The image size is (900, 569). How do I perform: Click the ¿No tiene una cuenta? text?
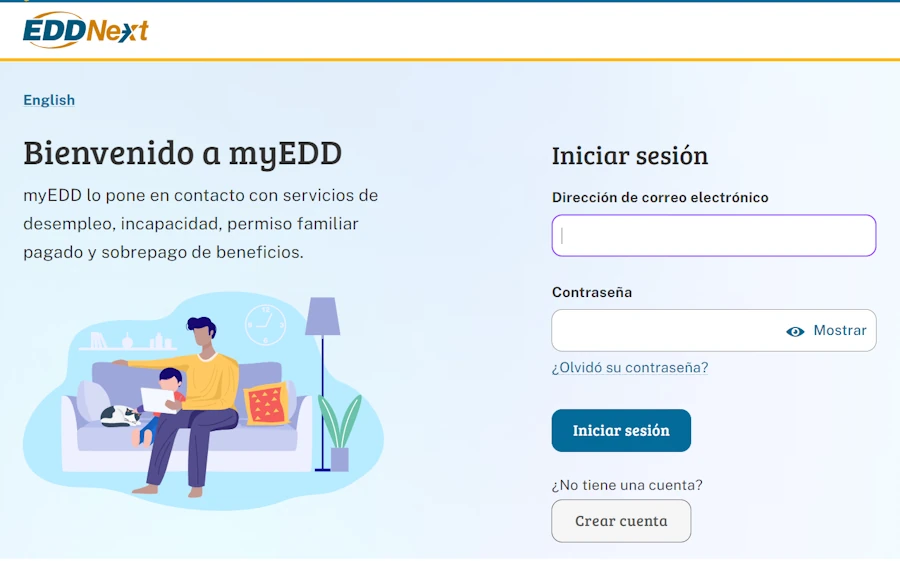pos(627,485)
